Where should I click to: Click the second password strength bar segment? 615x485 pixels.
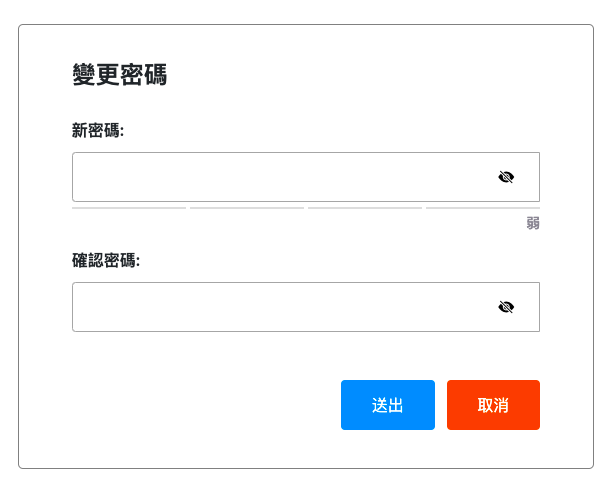(x=247, y=208)
